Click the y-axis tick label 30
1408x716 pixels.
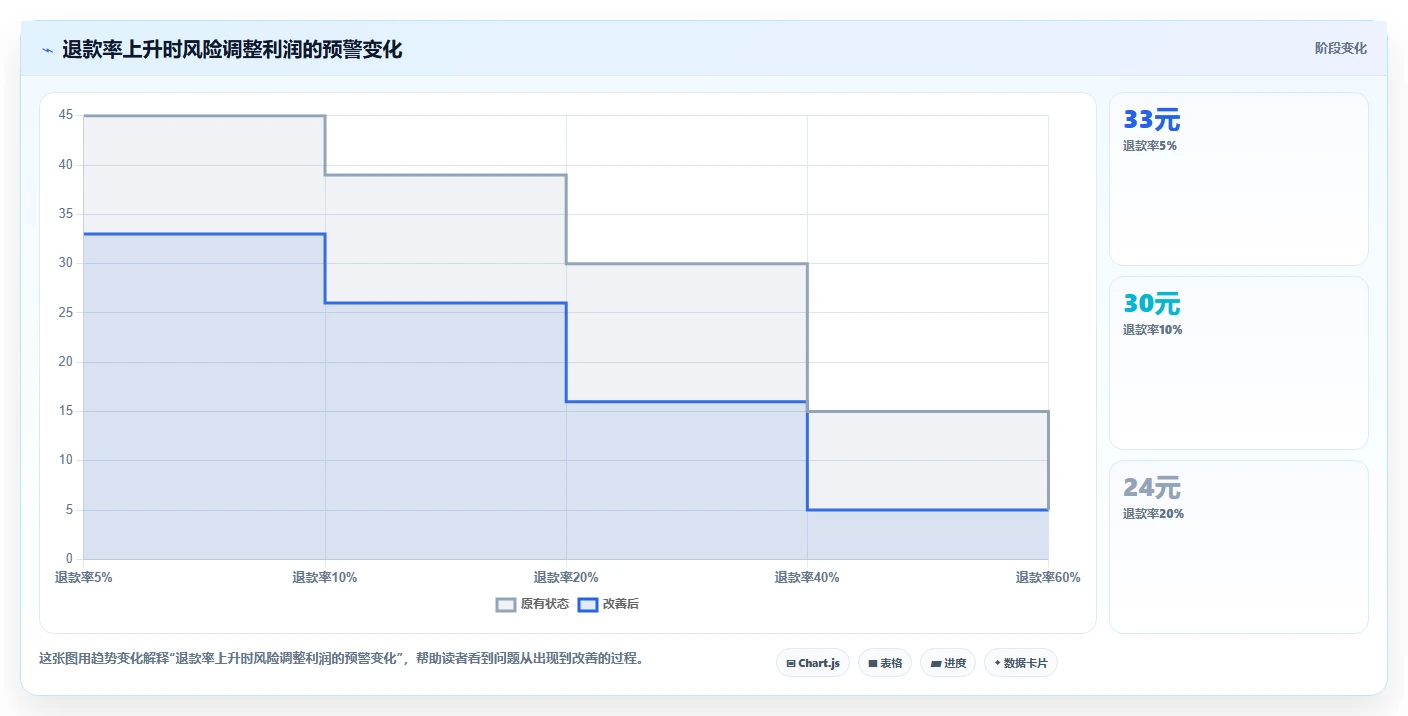[66, 263]
